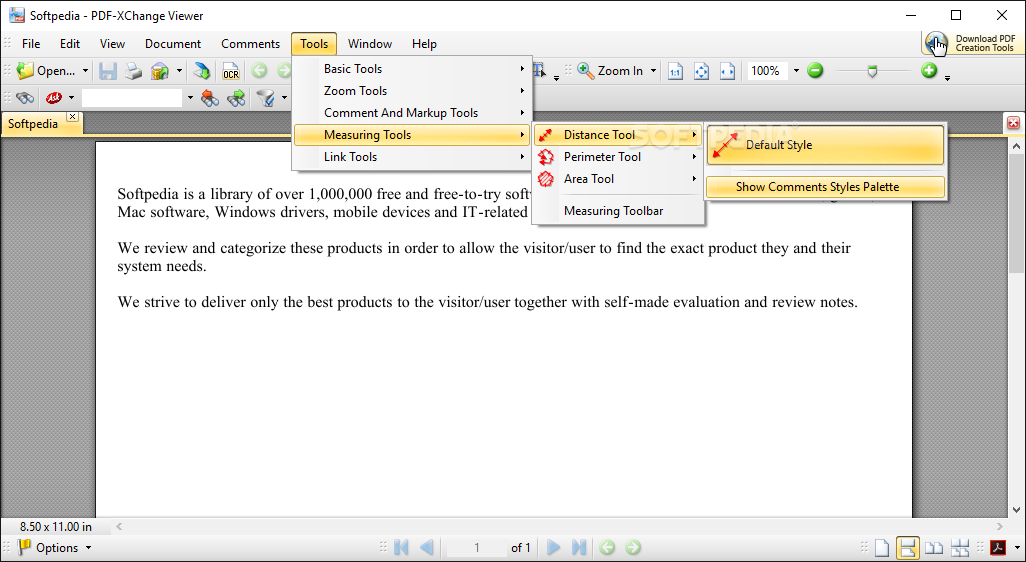
Task: Close the Softpedia document tab
Action: (x=73, y=116)
